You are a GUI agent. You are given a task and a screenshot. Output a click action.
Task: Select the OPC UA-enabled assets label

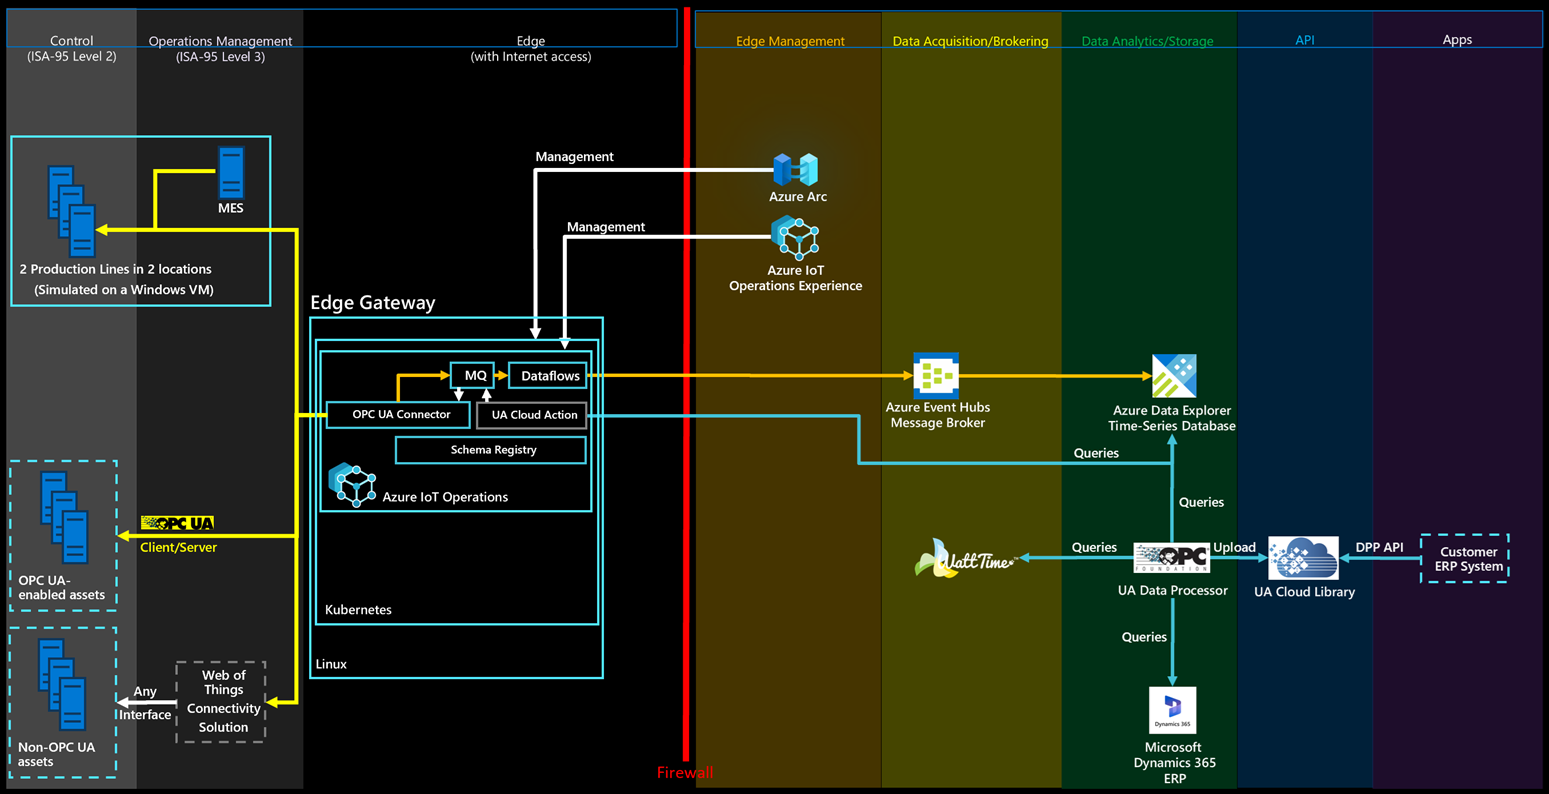pyautogui.click(x=62, y=587)
